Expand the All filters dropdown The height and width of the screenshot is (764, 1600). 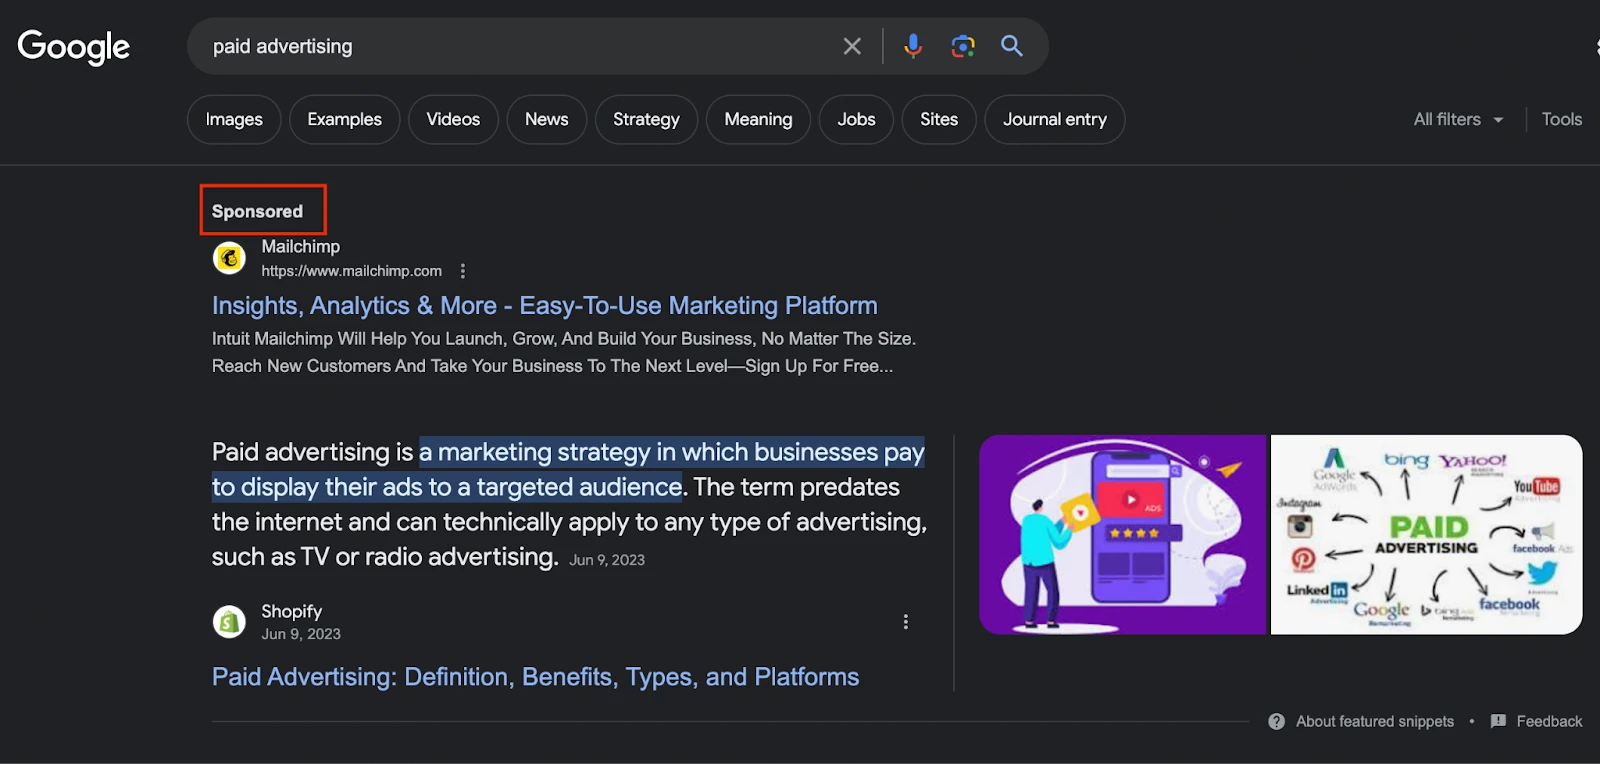(1459, 119)
